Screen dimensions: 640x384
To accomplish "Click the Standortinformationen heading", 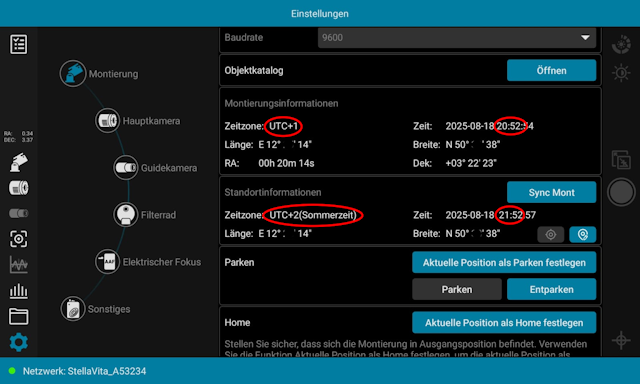I will [x=273, y=192].
